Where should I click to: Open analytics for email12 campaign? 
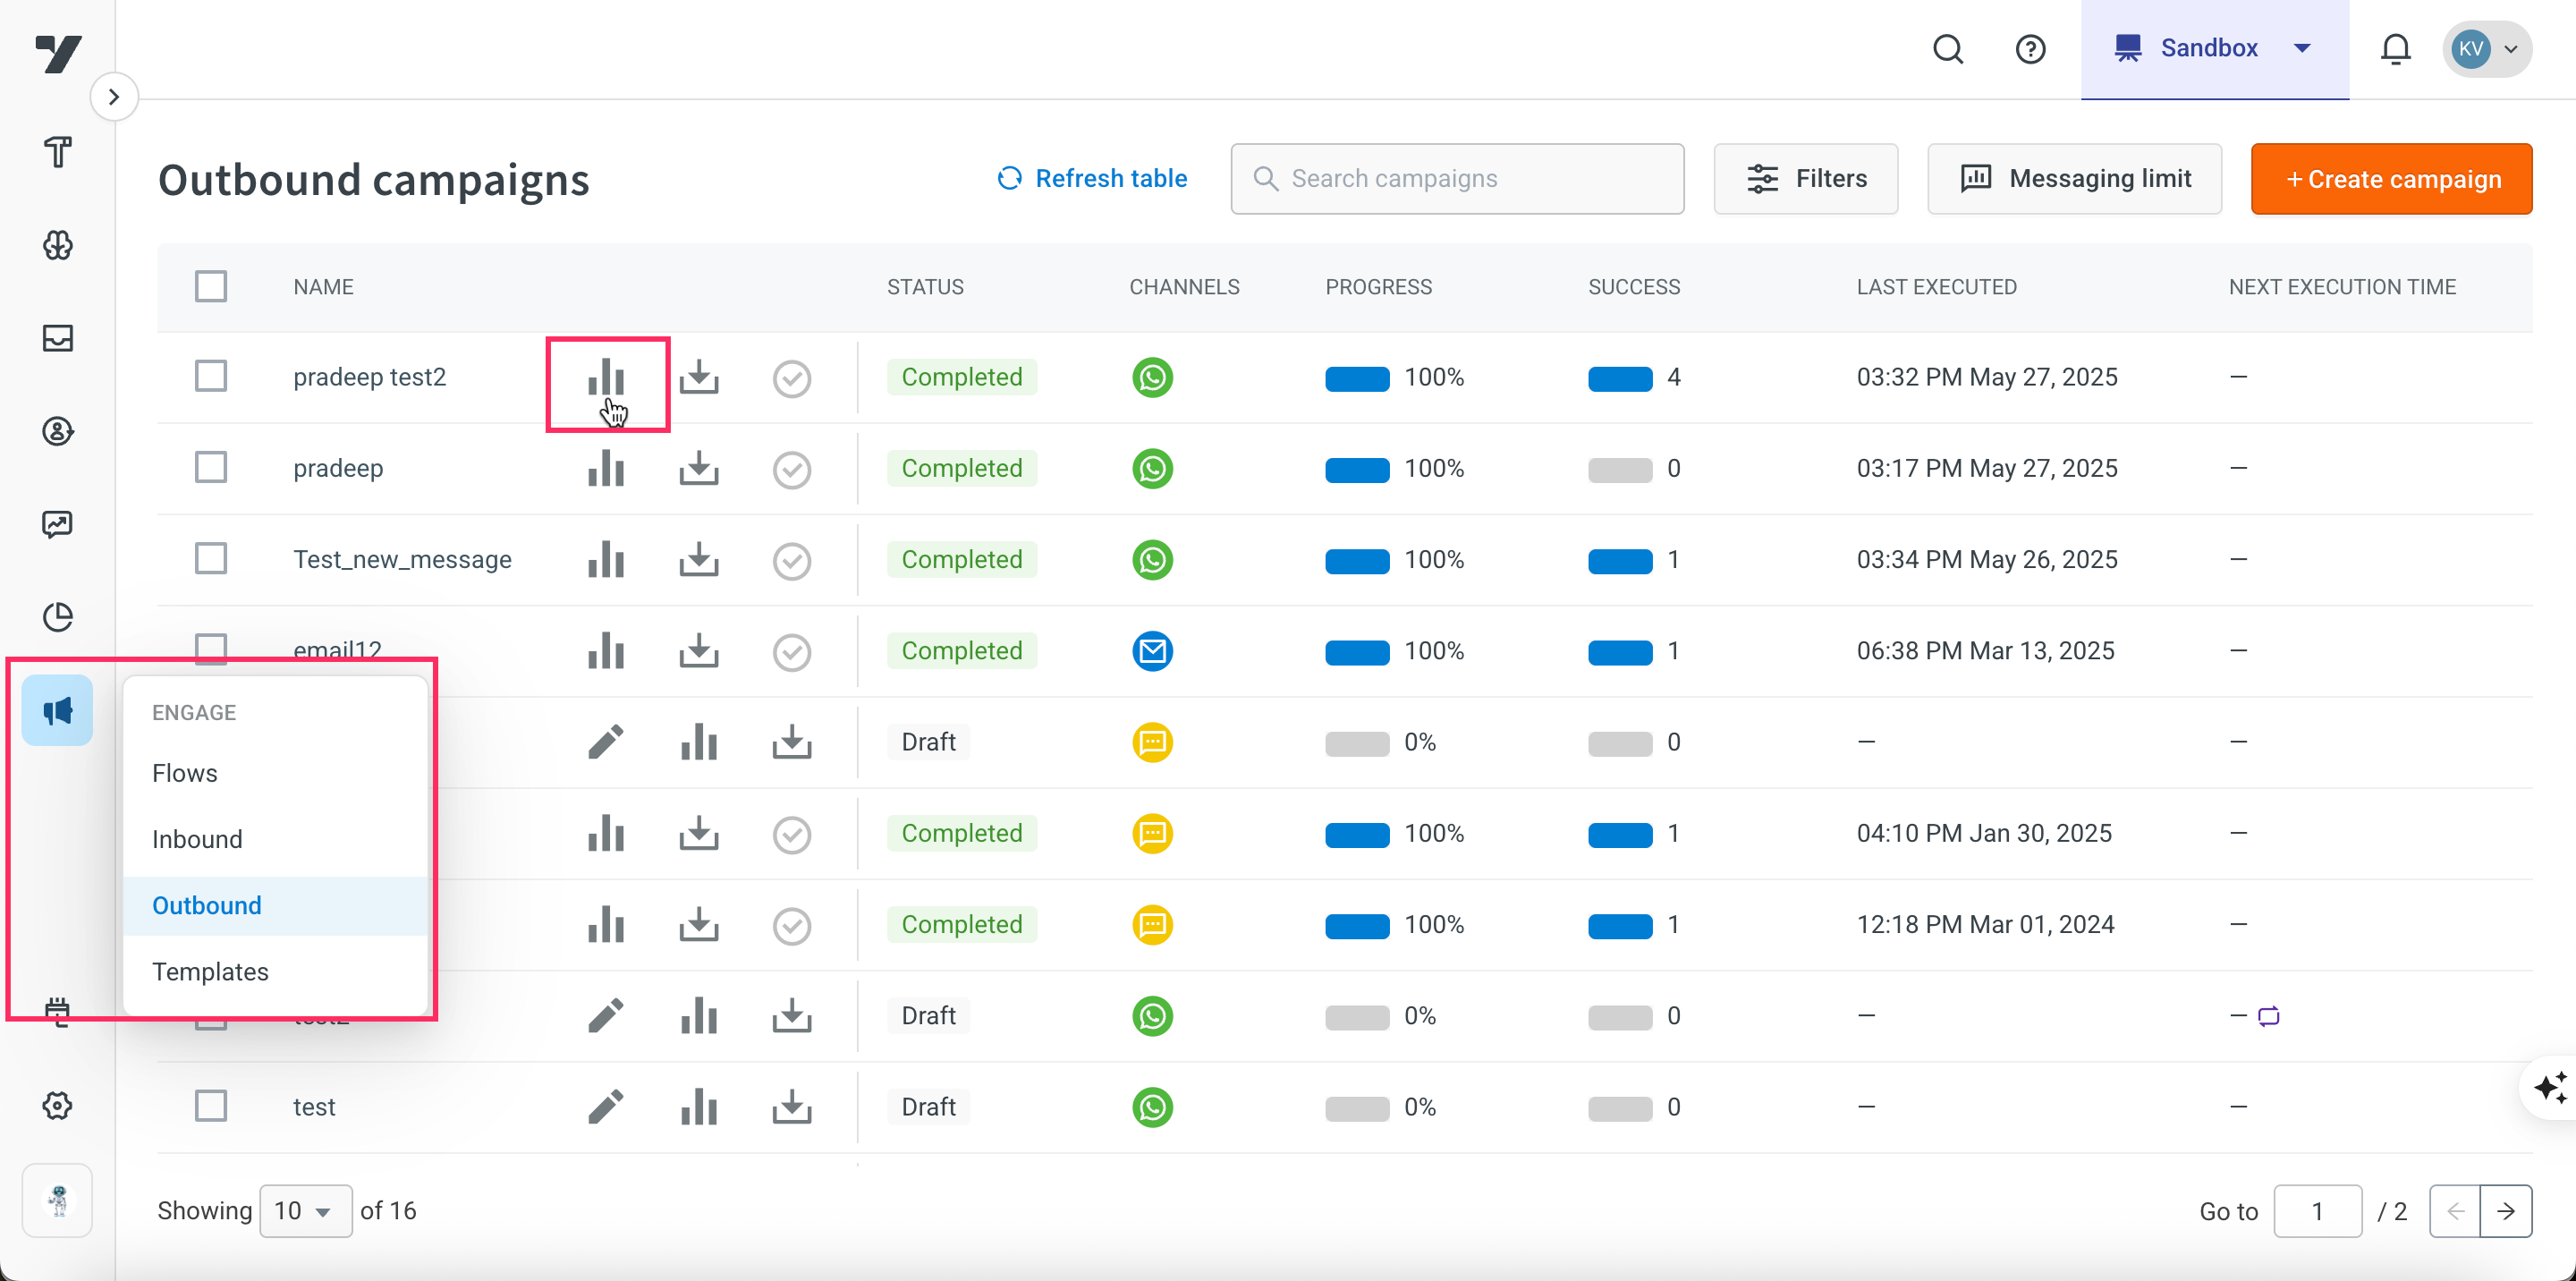pyautogui.click(x=606, y=651)
